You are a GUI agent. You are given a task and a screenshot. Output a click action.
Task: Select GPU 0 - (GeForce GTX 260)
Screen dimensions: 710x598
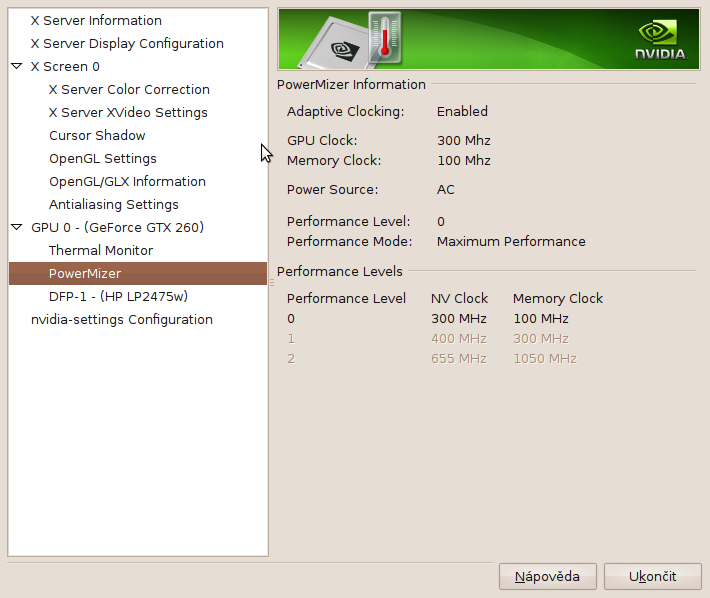tap(117, 227)
